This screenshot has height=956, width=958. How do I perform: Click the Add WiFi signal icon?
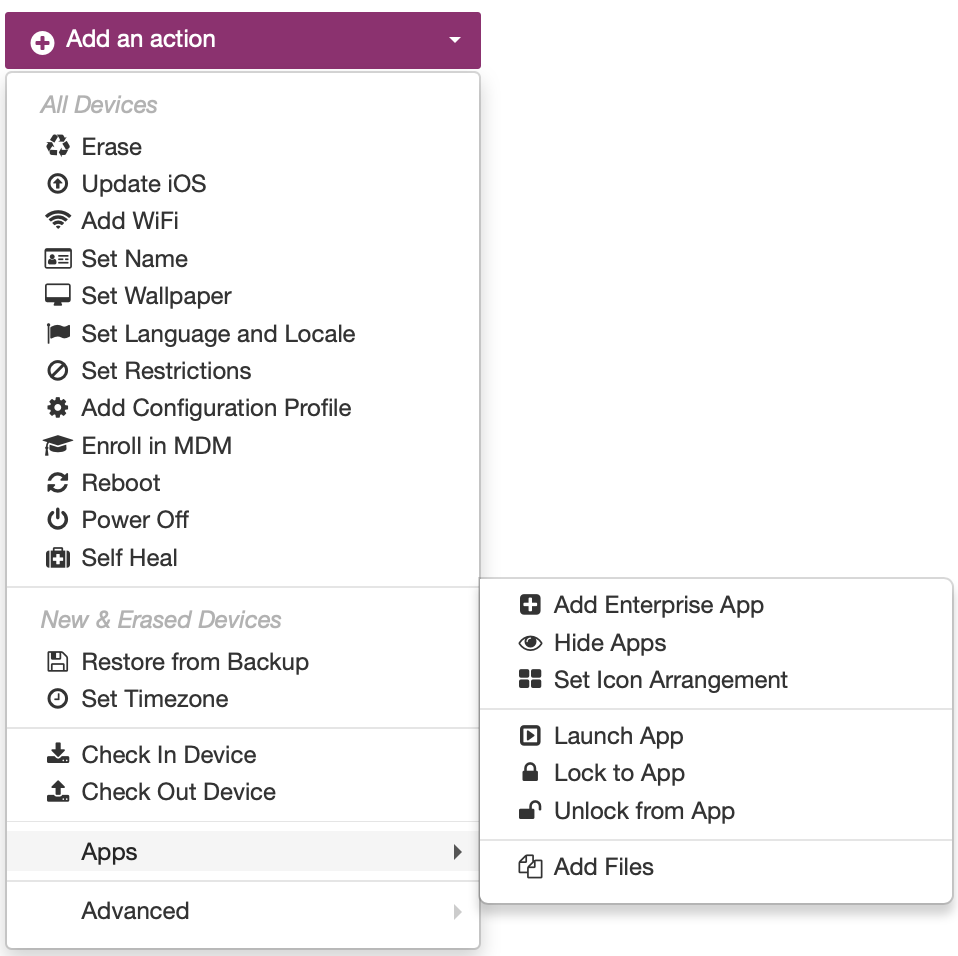pos(57,220)
